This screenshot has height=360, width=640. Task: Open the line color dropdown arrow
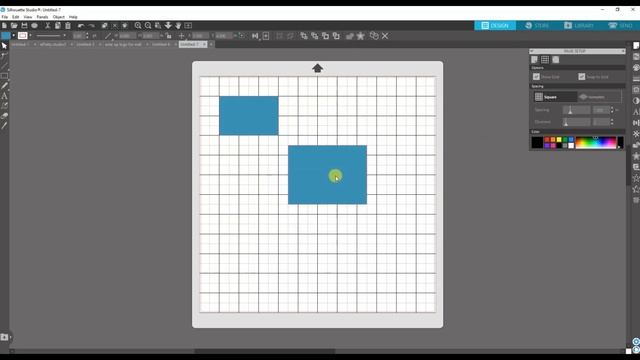pyautogui.click(x=30, y=36)
